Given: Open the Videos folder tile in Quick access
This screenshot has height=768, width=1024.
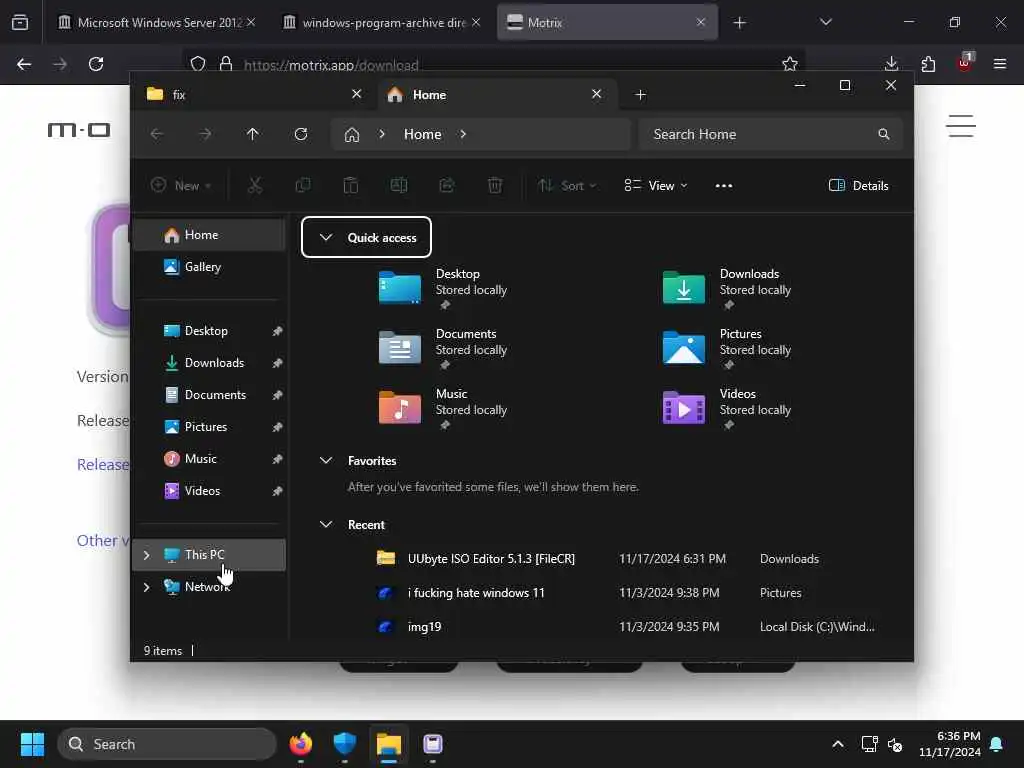Looking at the screenshot, I should [728, 408].
